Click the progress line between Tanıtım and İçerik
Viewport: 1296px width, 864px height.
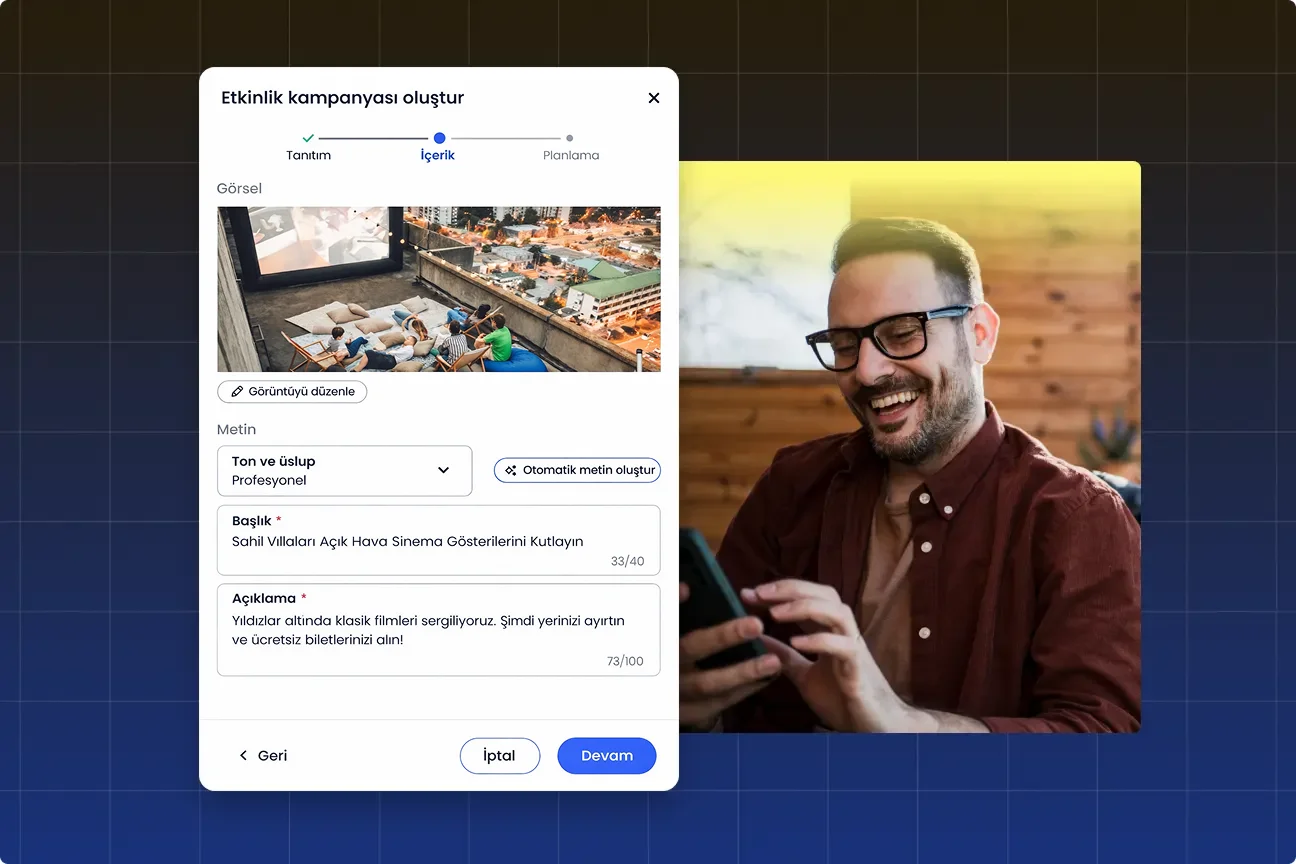tap(373, 138)
